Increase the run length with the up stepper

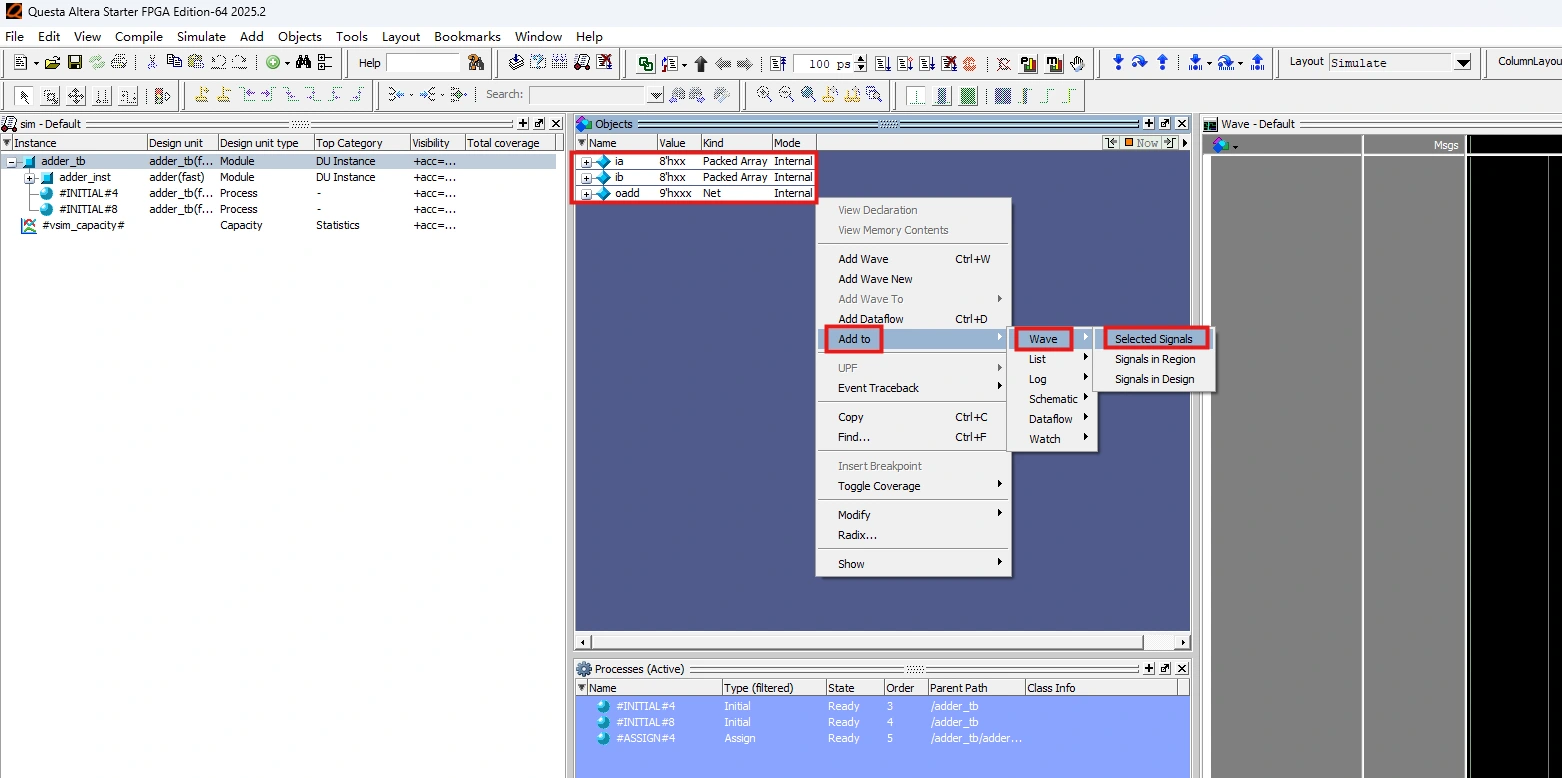pos(861,59)
